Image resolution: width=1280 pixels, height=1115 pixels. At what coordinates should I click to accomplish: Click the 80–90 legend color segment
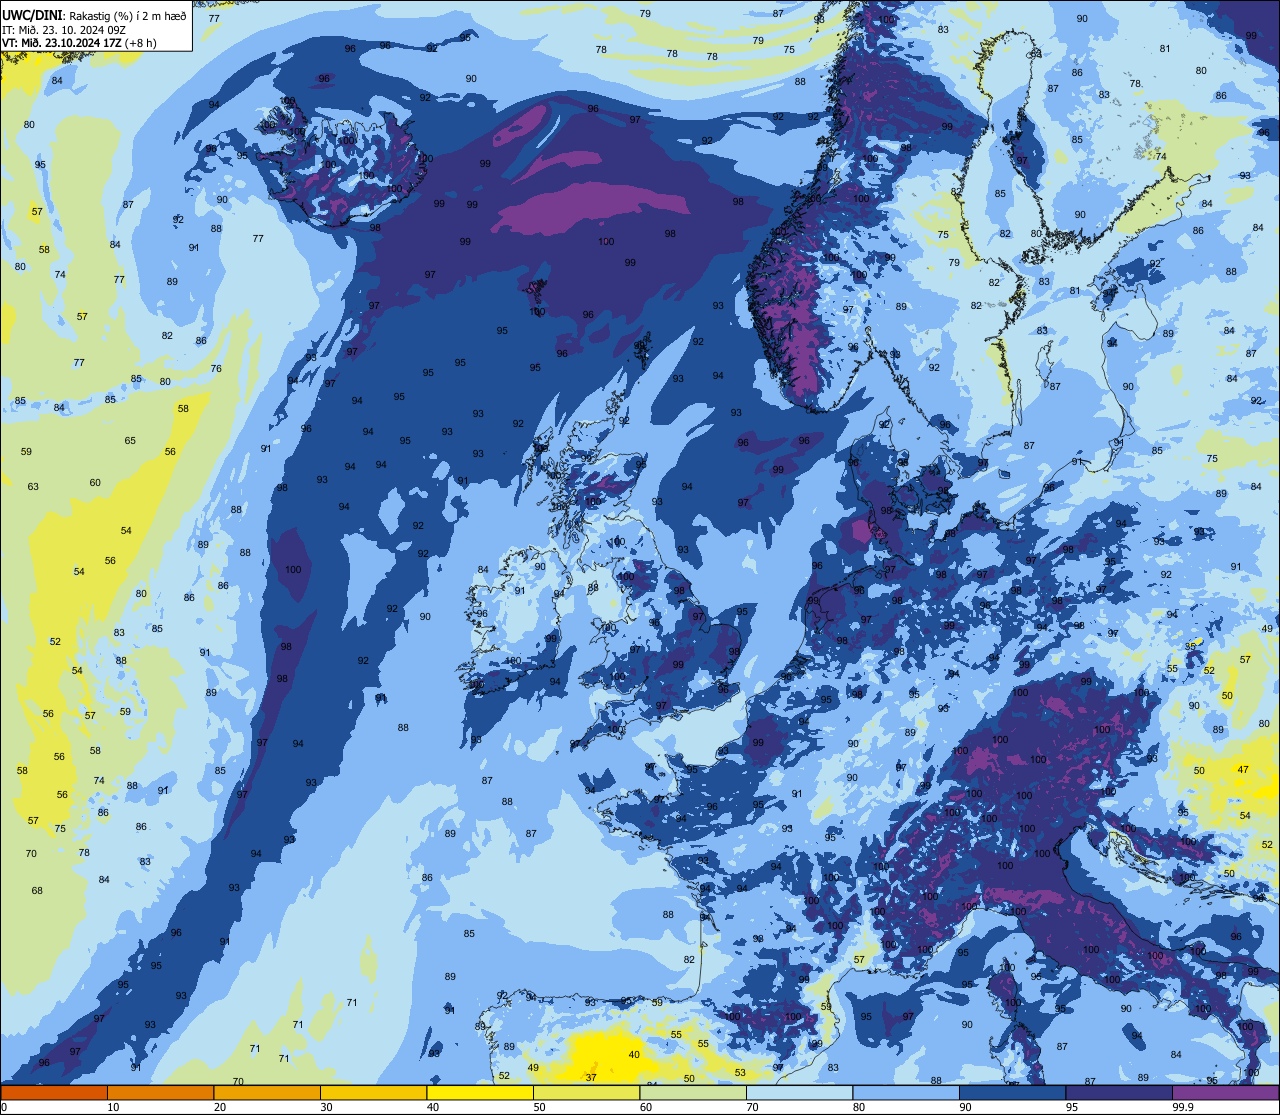point(906,1093)
